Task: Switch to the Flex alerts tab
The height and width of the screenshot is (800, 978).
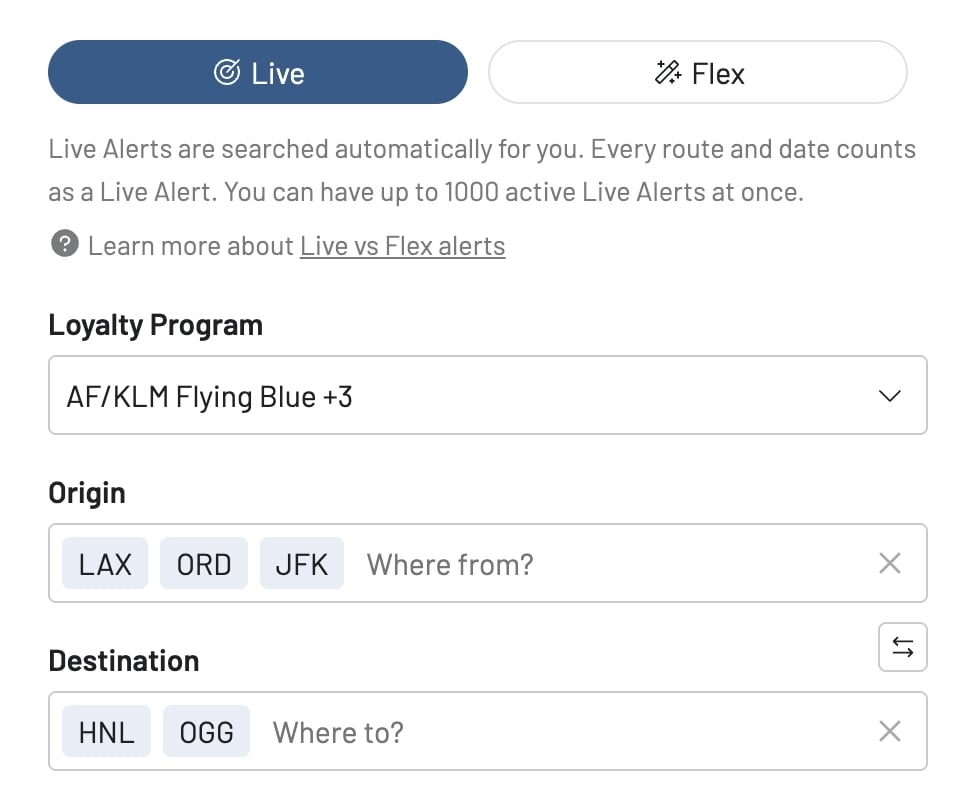Action: pyautogui.click(x=697, y=72)
